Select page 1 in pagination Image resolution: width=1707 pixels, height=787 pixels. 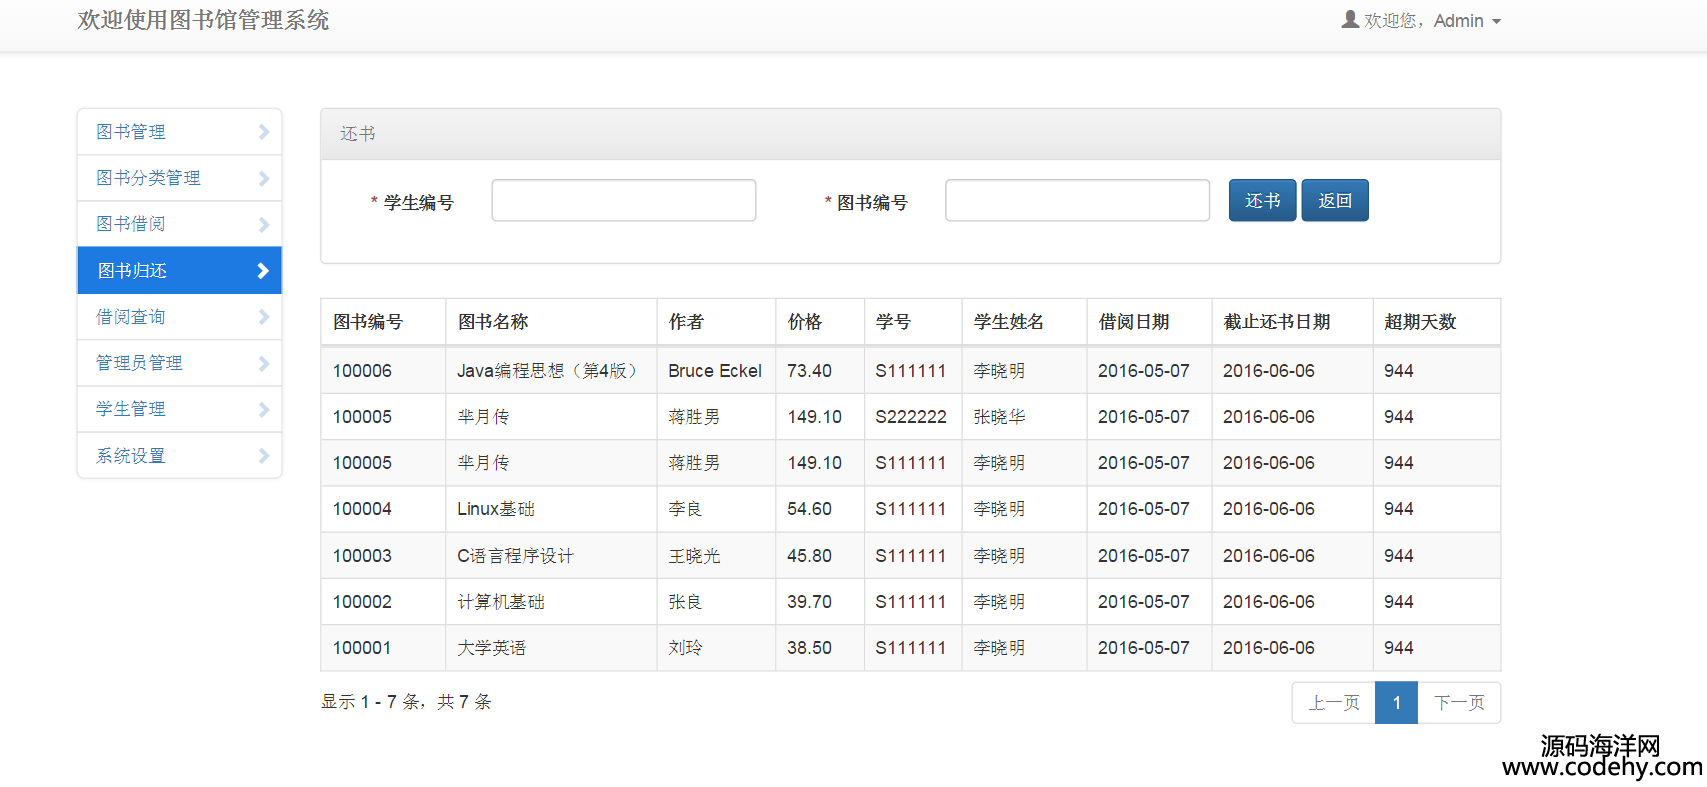coord(1396,703)
